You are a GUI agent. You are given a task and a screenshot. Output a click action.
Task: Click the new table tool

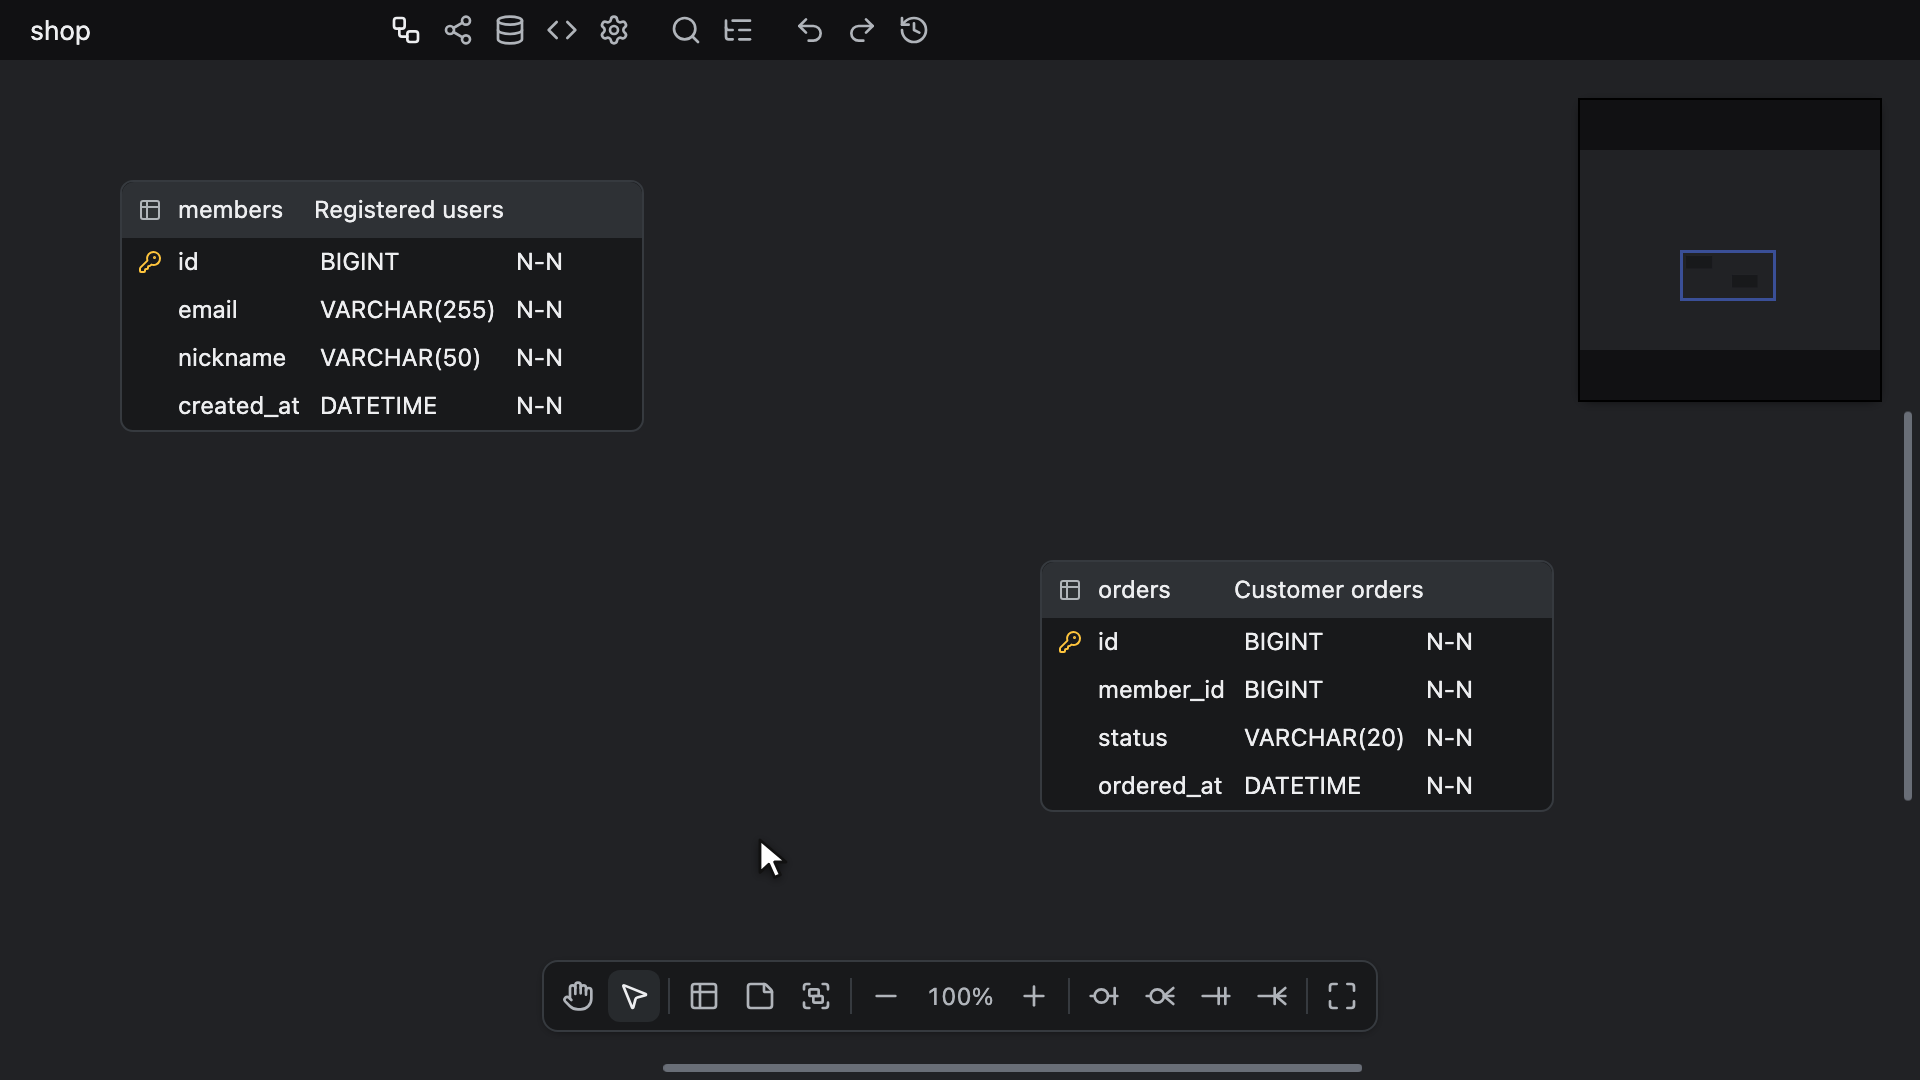click(x=704, y=996)
